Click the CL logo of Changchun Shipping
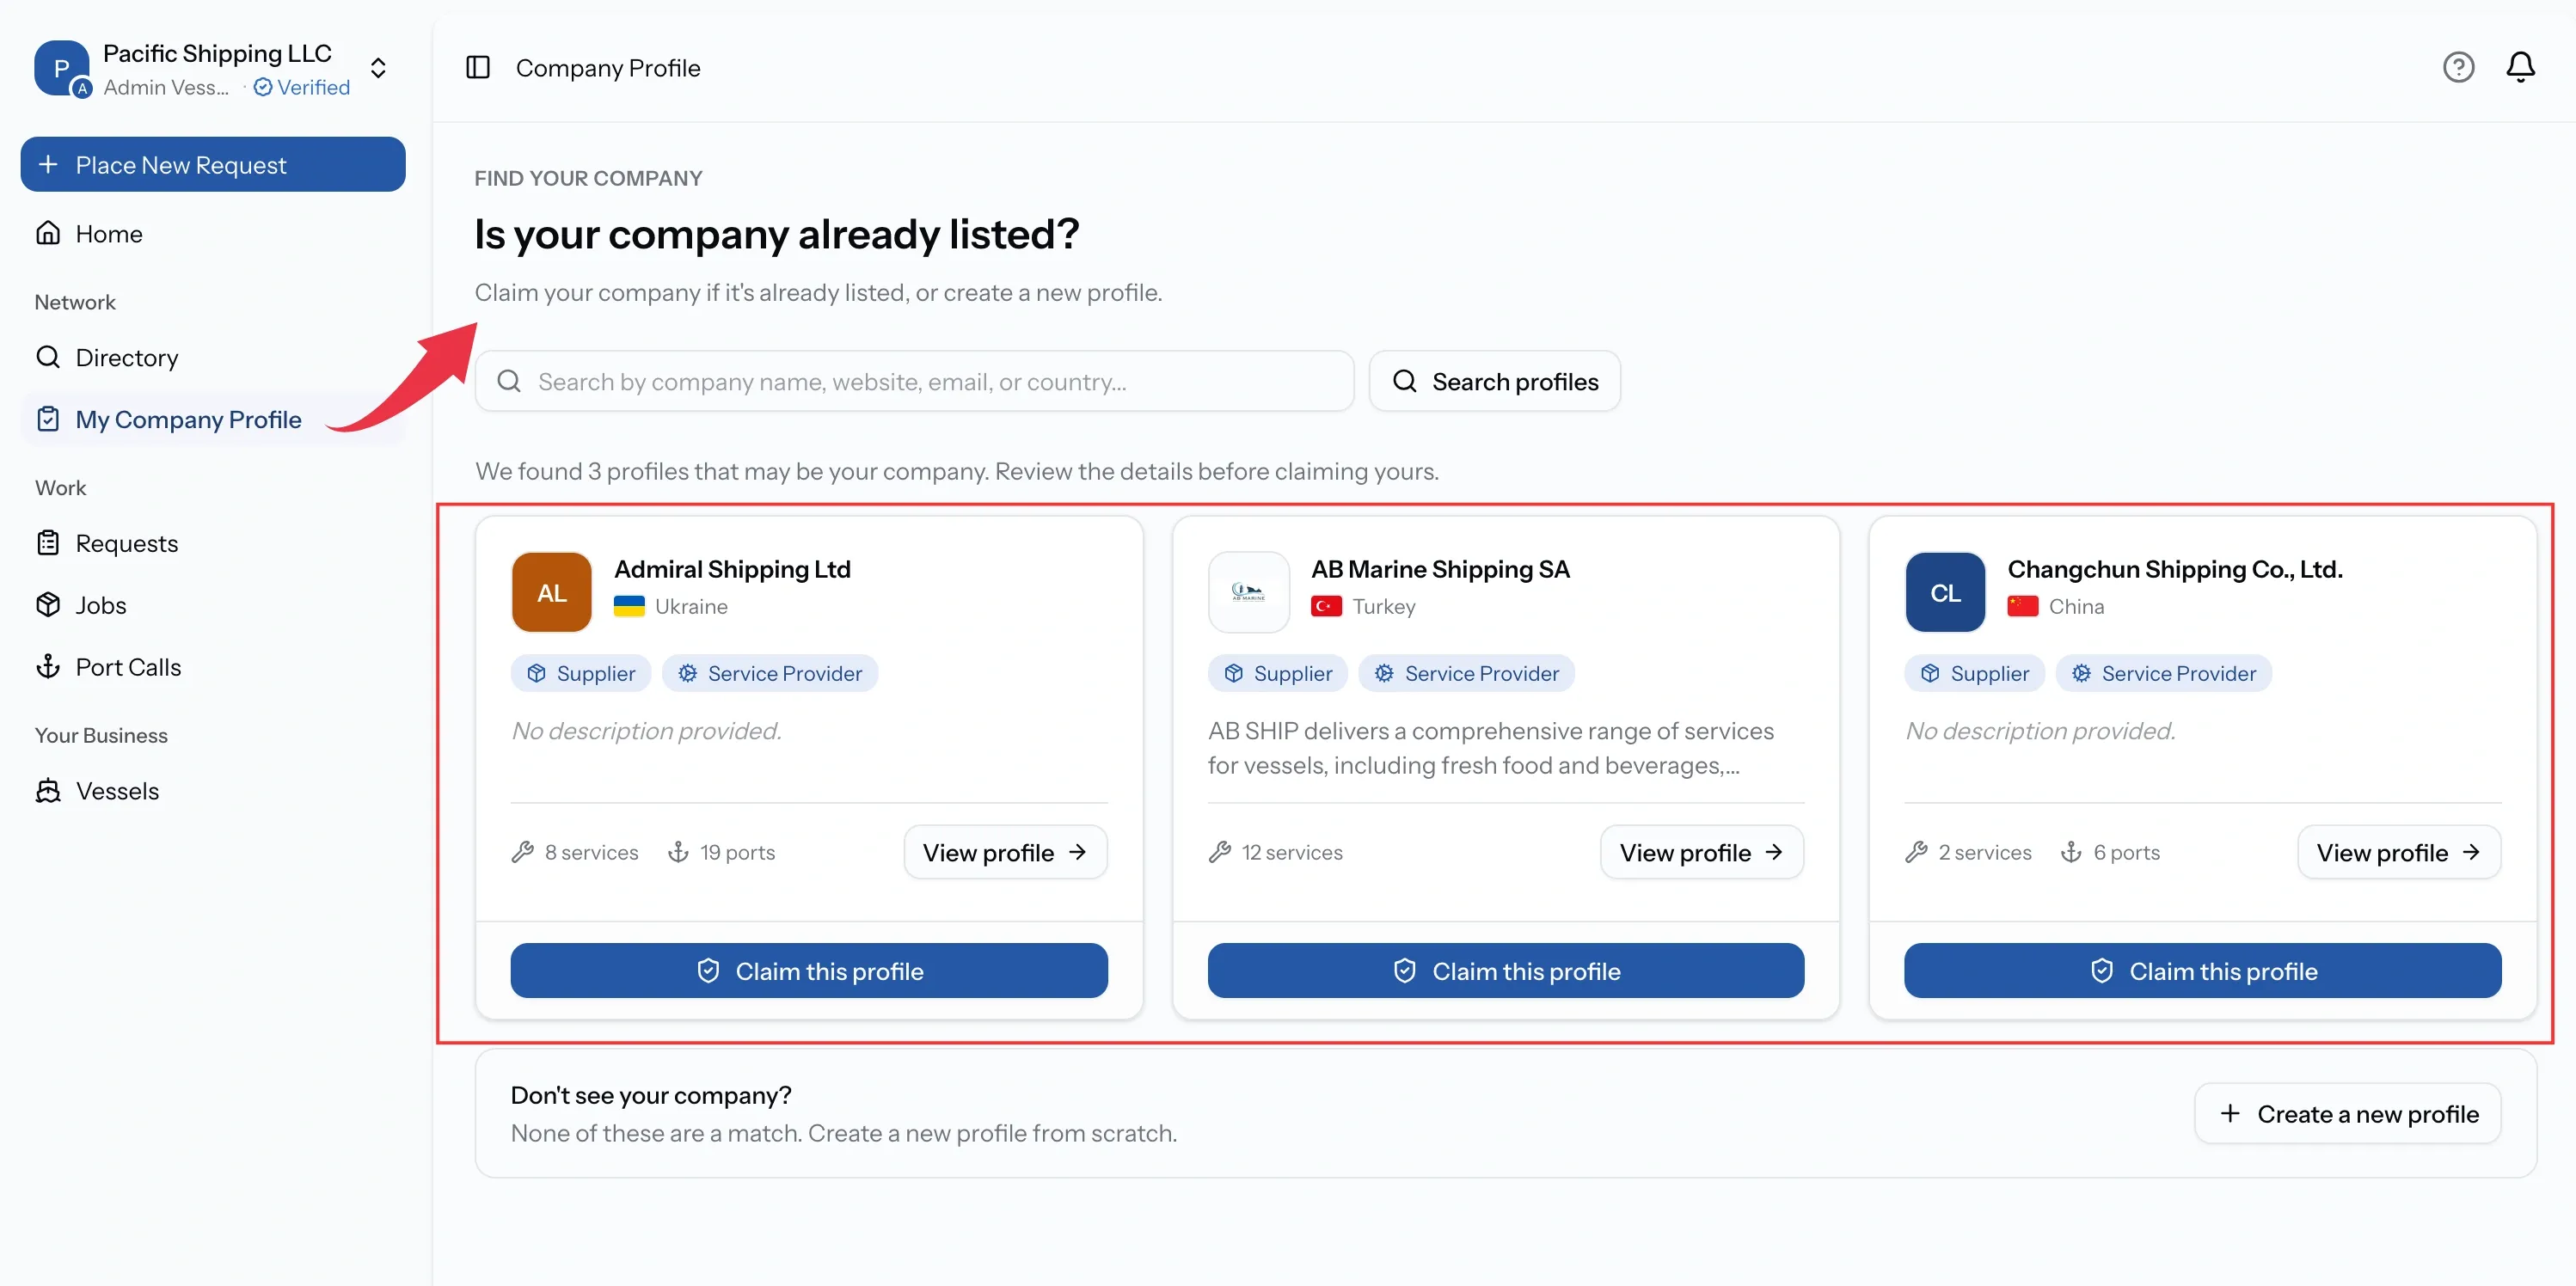This screenshot has height=1286, width=2576. coord(1945,592)
